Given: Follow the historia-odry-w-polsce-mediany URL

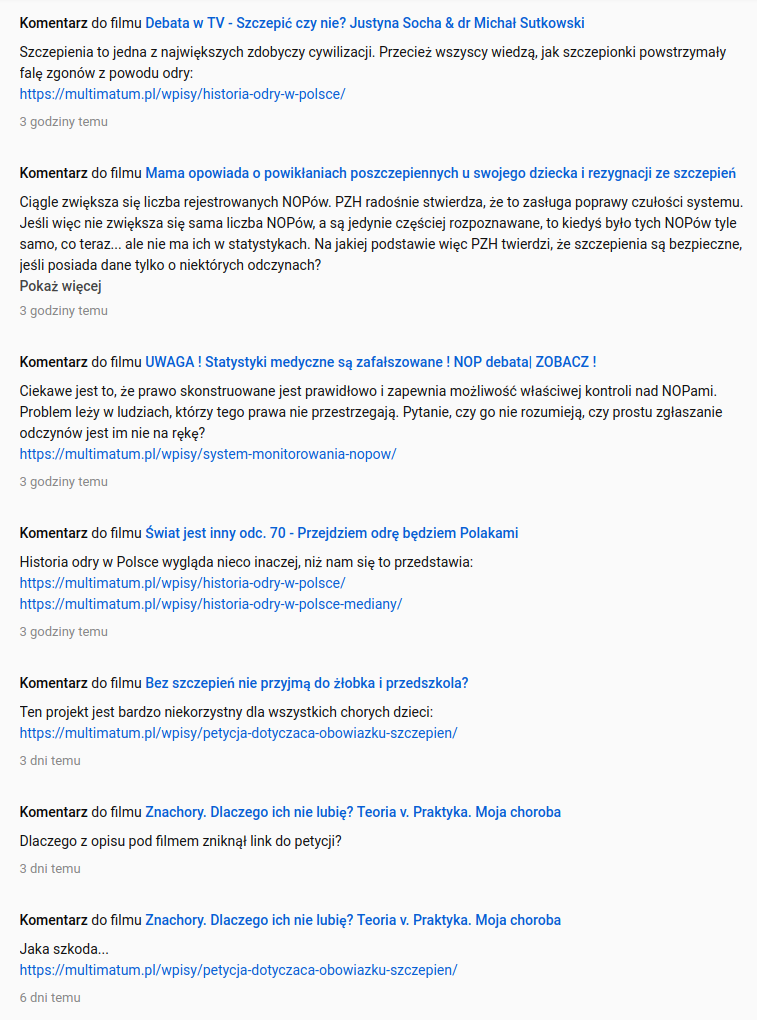Looking at the screenshot, I should [210, 604].
